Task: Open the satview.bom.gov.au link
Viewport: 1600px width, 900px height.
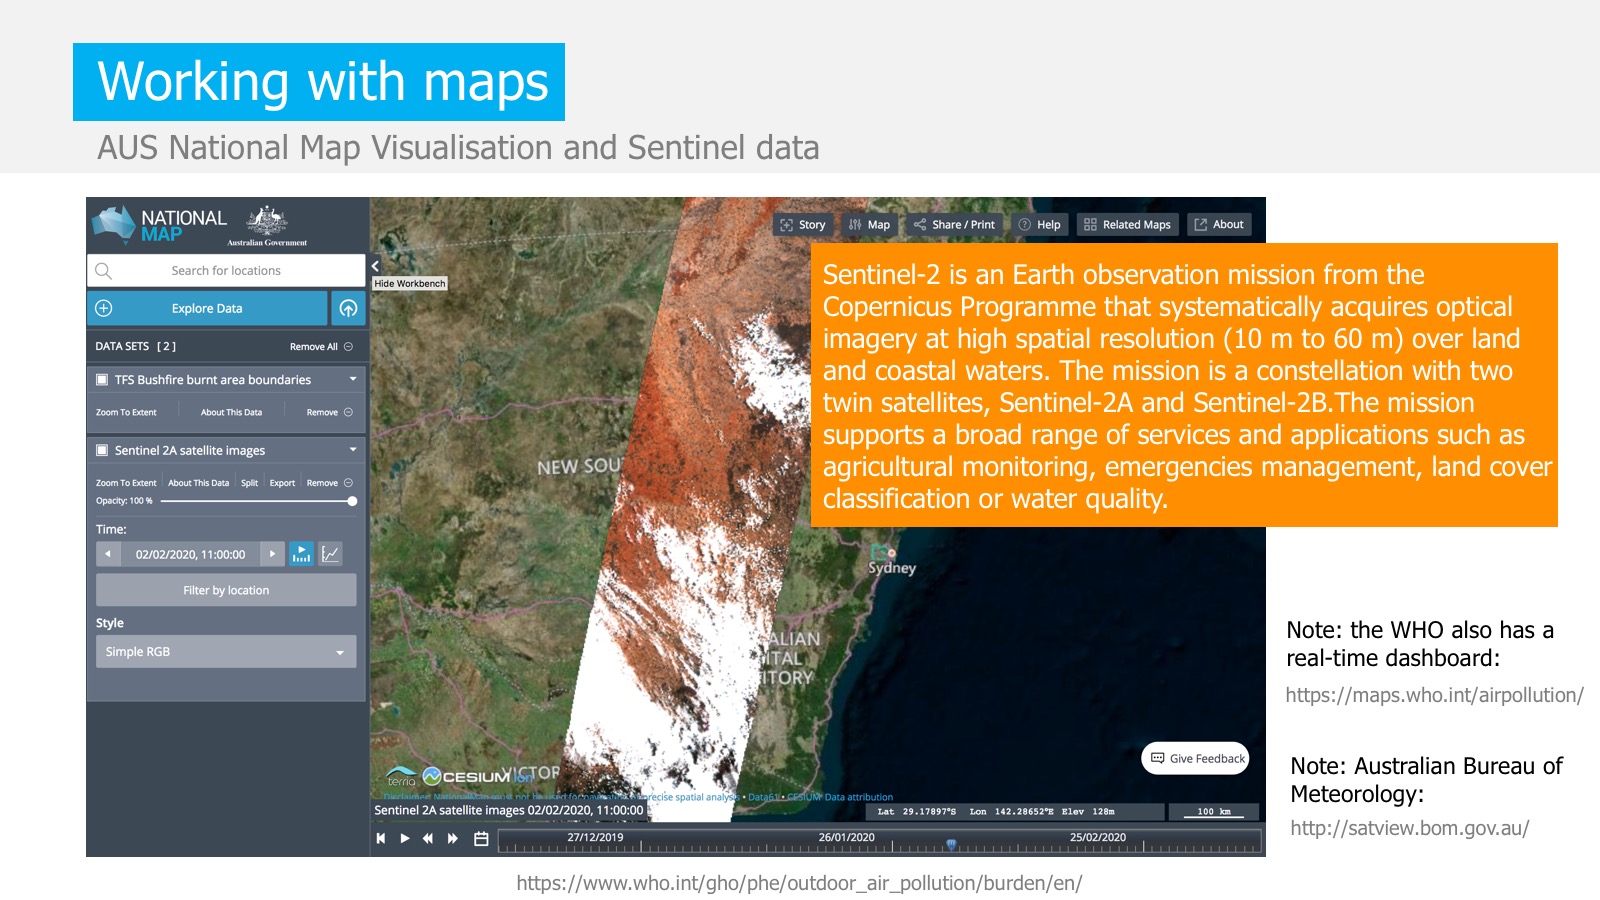Action: coord(1409,828)
